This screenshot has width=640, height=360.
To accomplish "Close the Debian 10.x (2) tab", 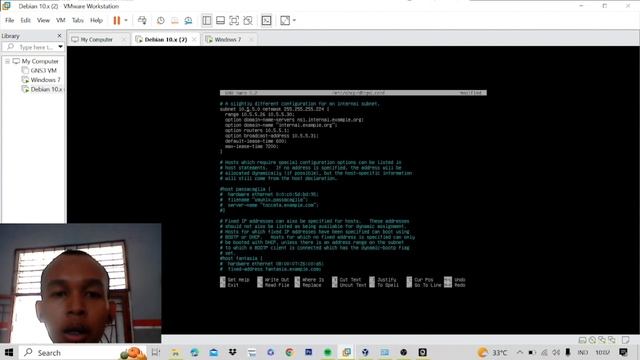I will tap(194, 40).
